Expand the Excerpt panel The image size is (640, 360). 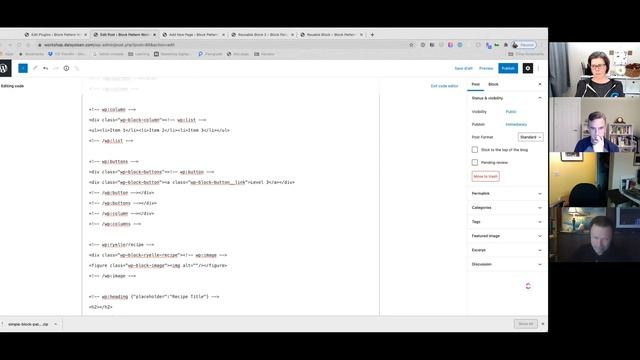pyautogui.click(x=506, y=250)
